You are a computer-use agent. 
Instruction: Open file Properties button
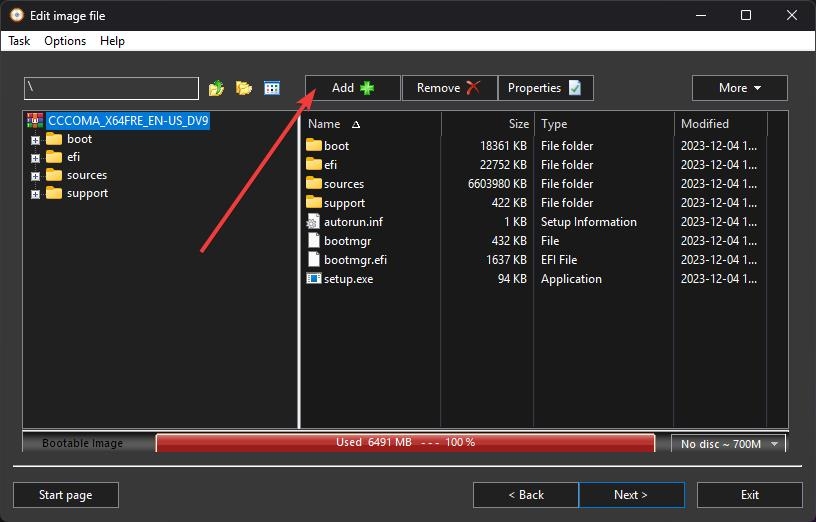tap(546, 88)
